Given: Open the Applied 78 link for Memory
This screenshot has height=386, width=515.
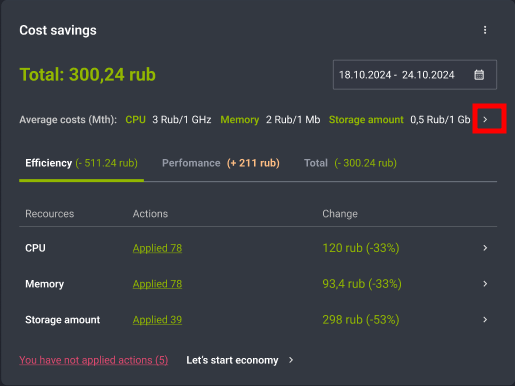Looking at the screenshot, I should (157, 284).
